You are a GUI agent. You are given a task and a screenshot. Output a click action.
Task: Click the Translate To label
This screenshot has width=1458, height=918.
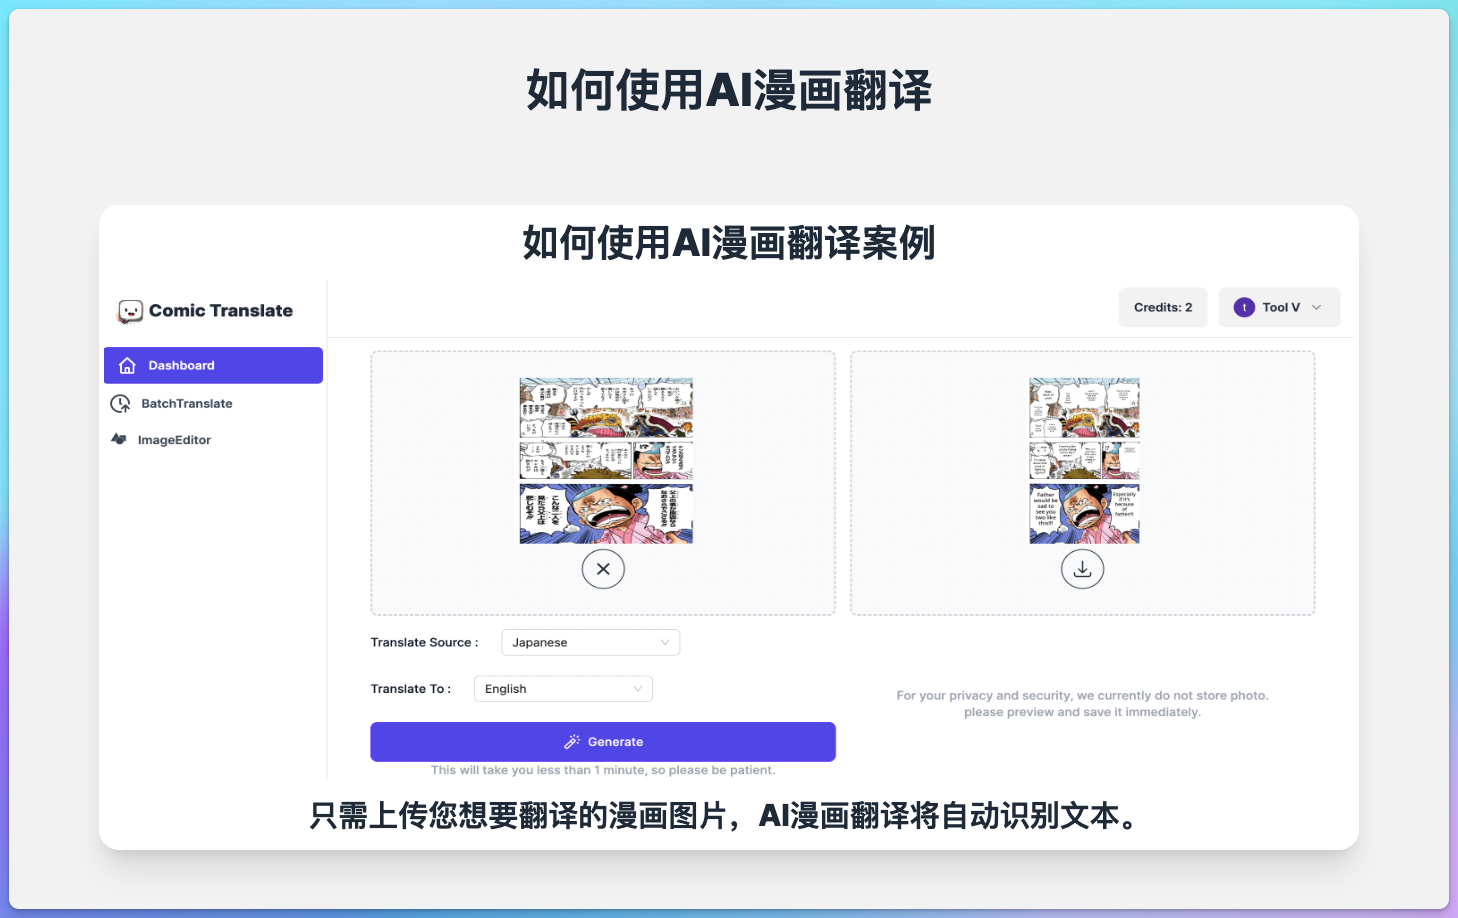(410, 689)
